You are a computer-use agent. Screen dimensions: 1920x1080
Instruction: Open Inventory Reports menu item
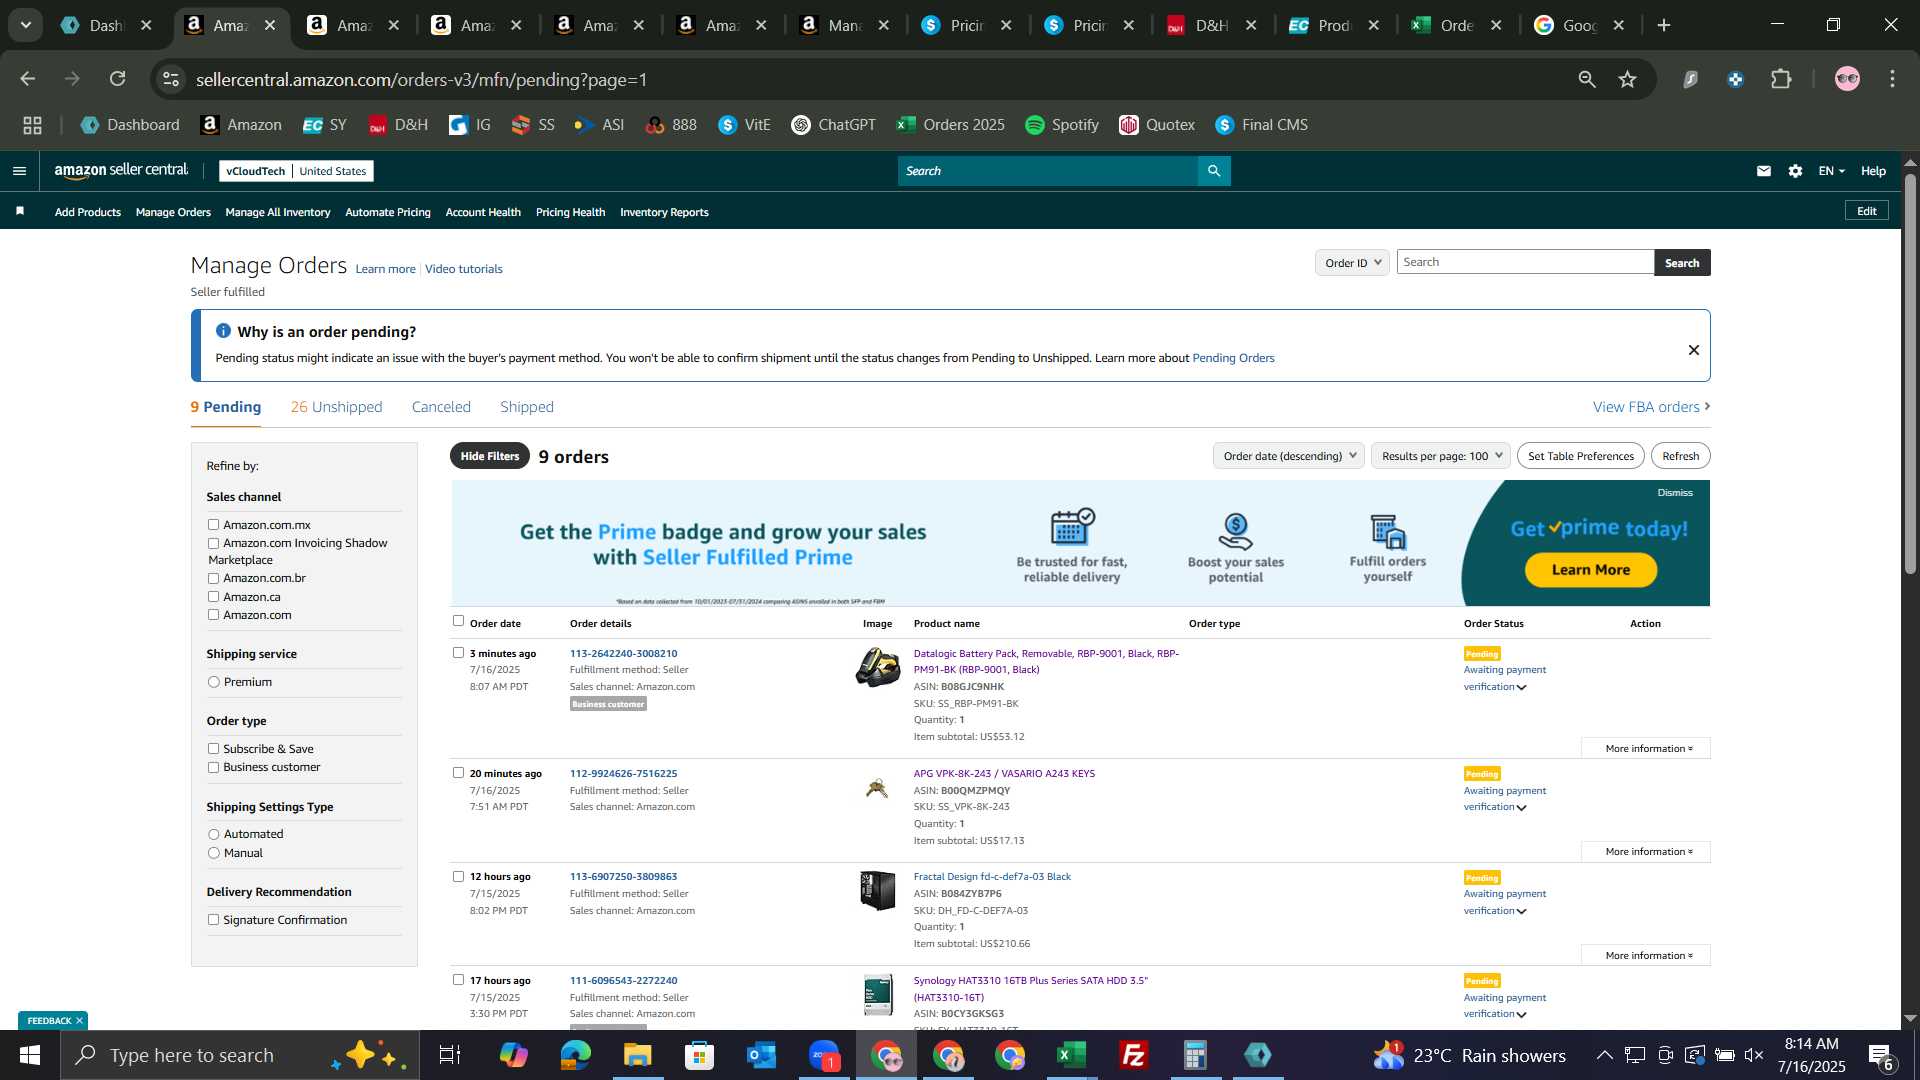664,212
